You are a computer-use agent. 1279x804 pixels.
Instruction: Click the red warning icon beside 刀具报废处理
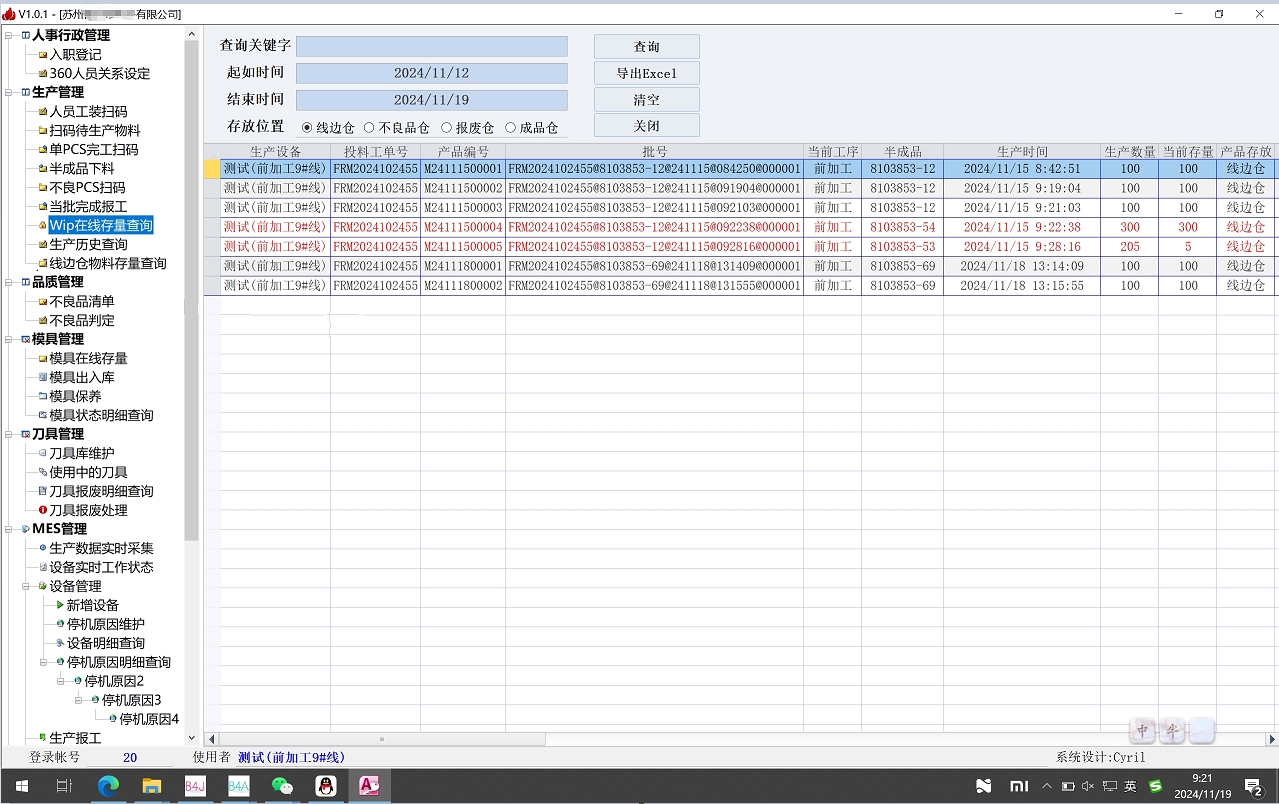pos(43,511)
